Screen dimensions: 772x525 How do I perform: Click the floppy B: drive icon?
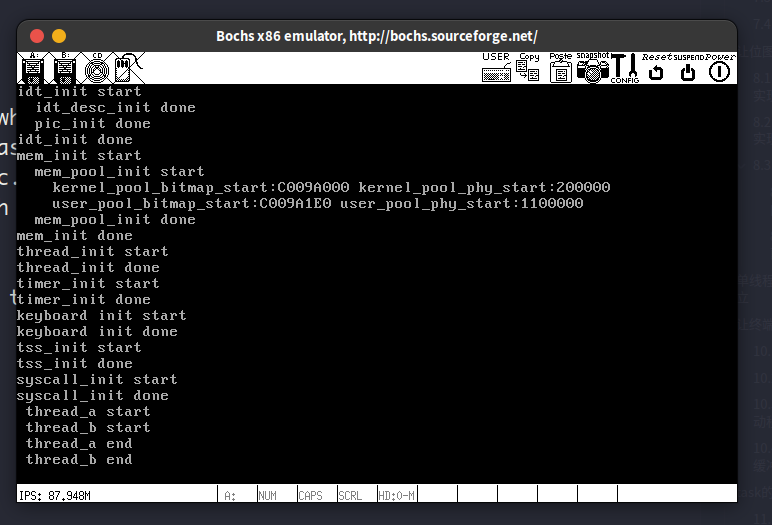(65, 68)
